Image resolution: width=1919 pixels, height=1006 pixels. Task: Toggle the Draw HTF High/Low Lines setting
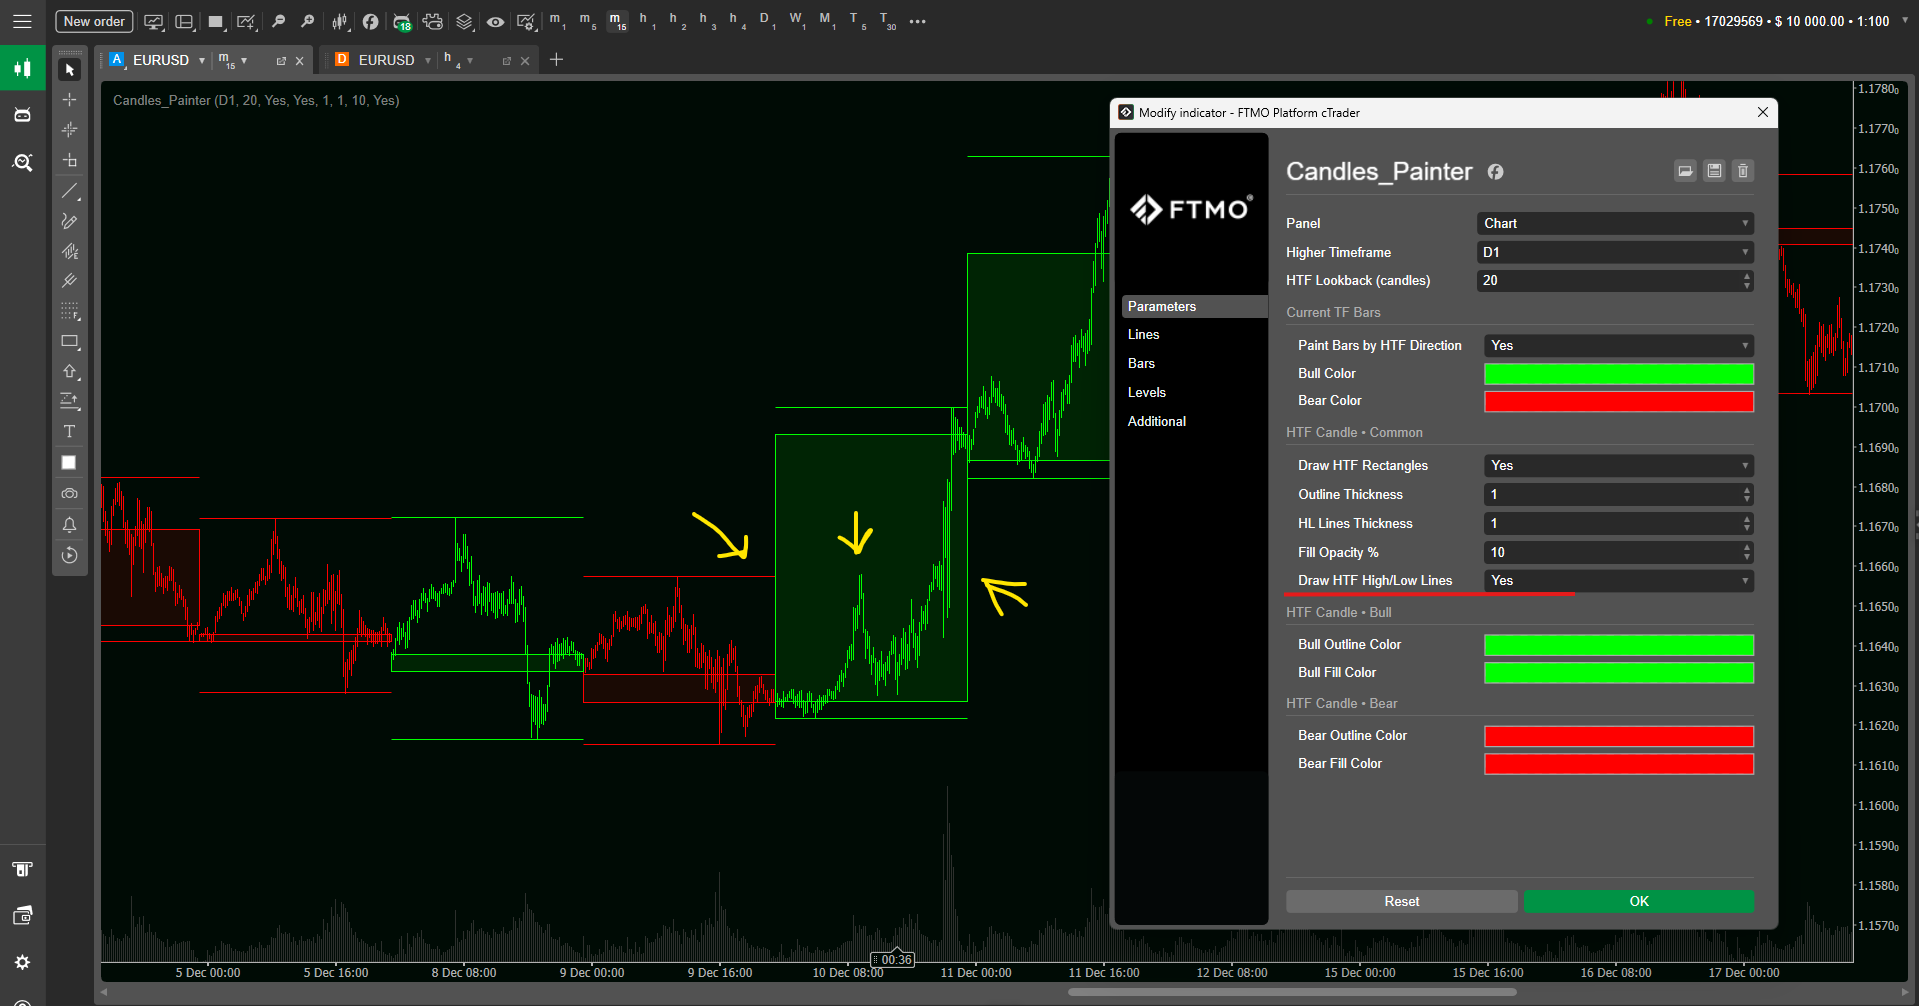click(x=1618, y=581)
